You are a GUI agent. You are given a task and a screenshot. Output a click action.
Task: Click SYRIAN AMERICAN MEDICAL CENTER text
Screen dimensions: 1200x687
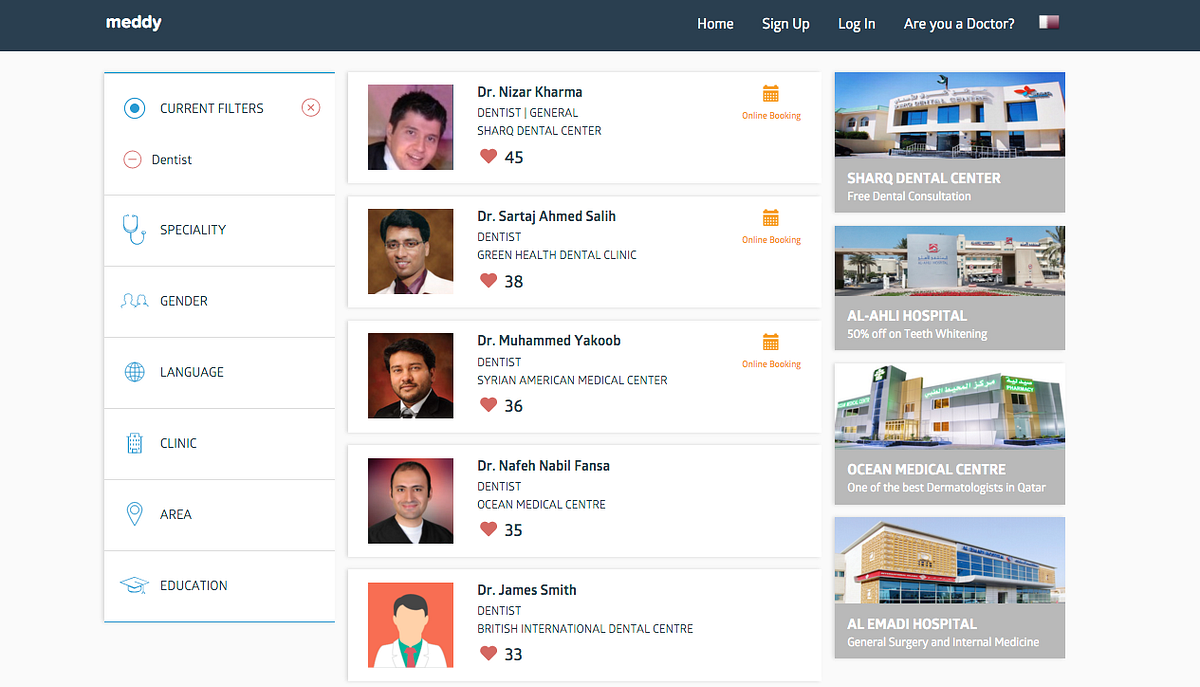click(x=572, y=380)
